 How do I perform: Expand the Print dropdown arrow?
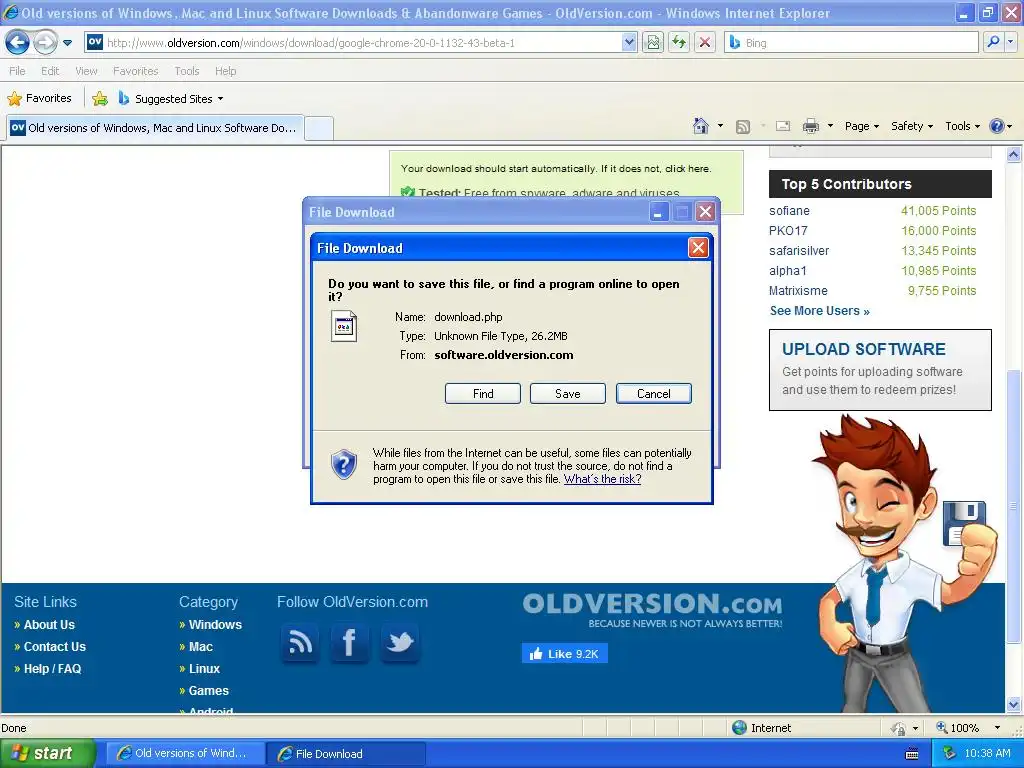point(830,126)
